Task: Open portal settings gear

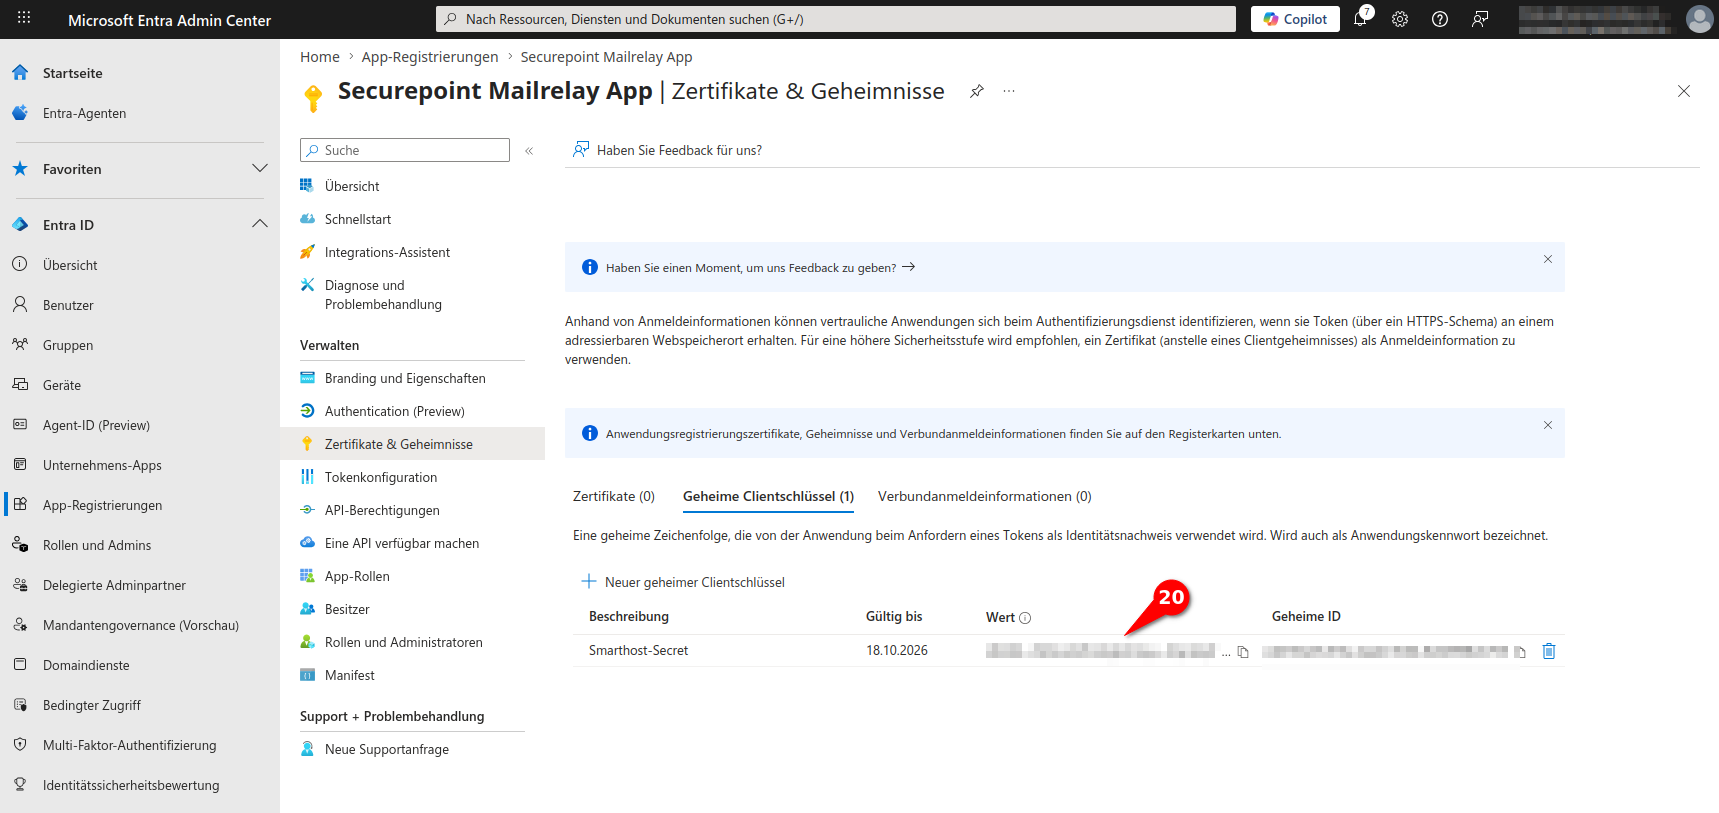Action: [1400, 19]
